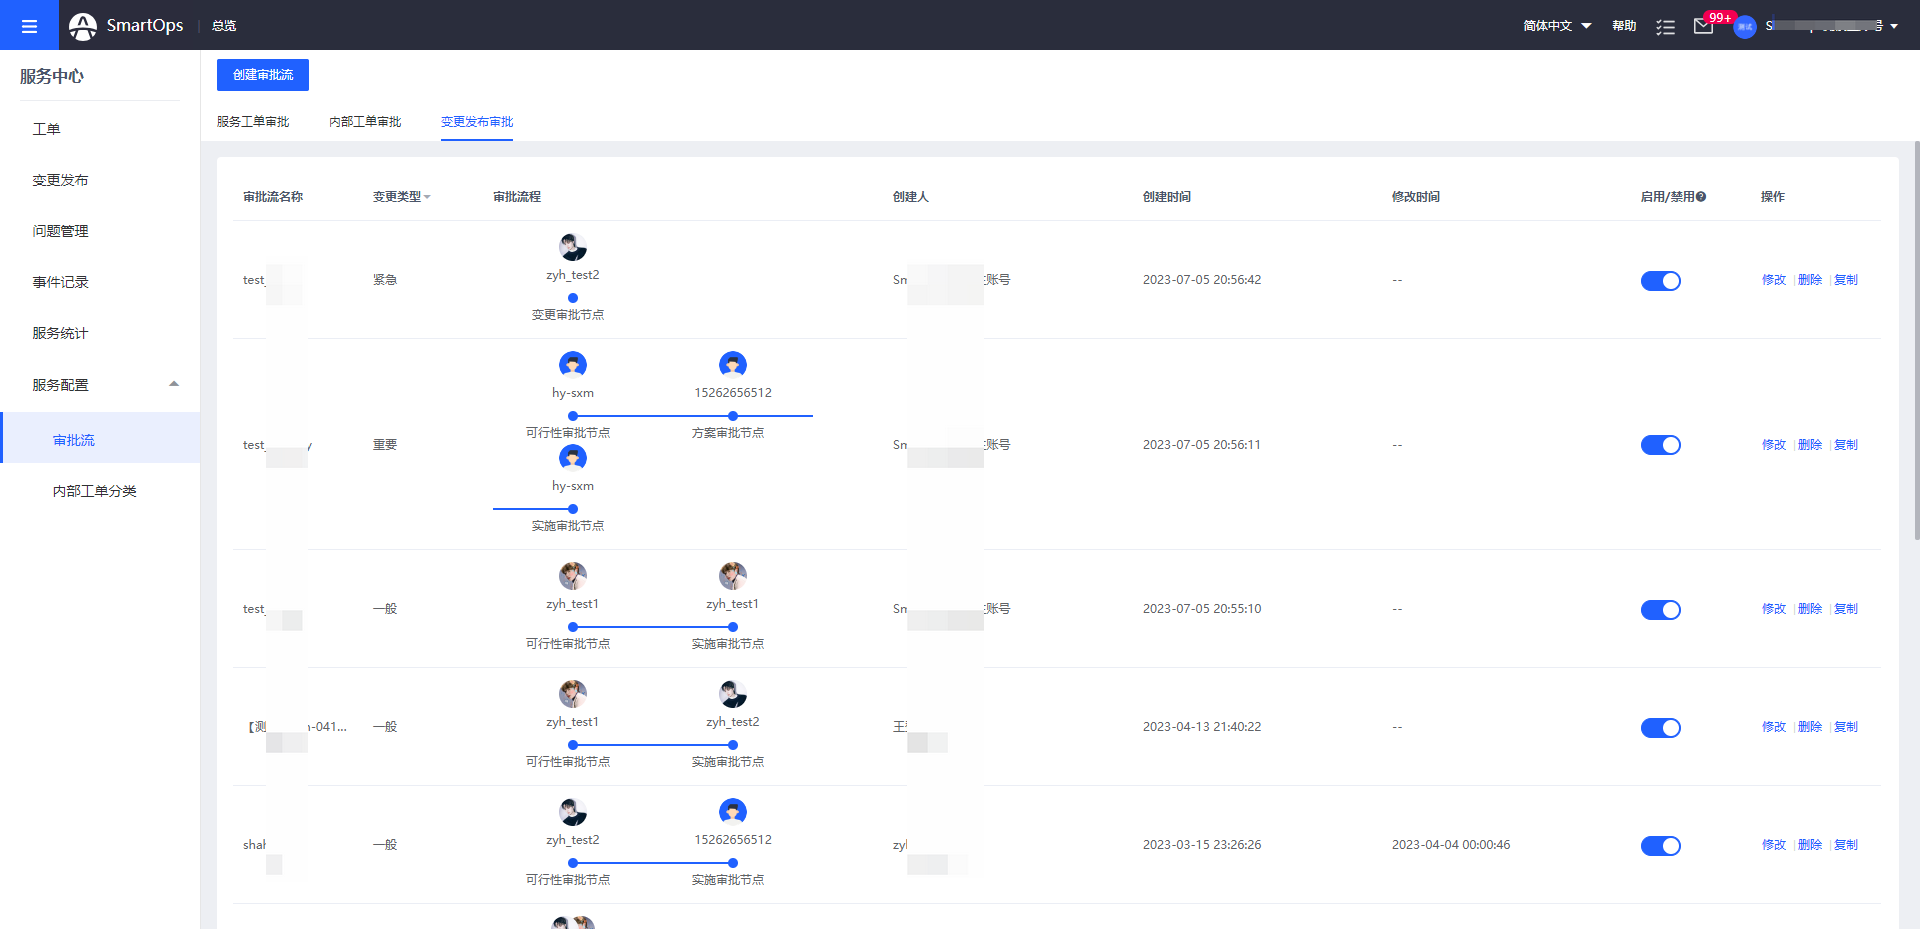Select the 变更发布审批 tab
The width and height of the screenshot is (1920, 929).
(477, 122)
